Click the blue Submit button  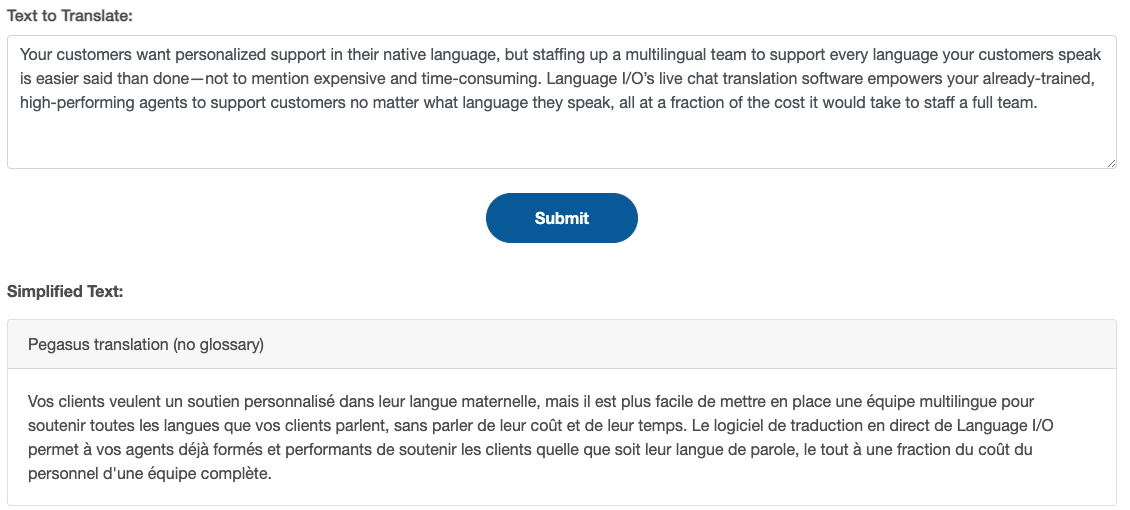(x=561, y=218)
